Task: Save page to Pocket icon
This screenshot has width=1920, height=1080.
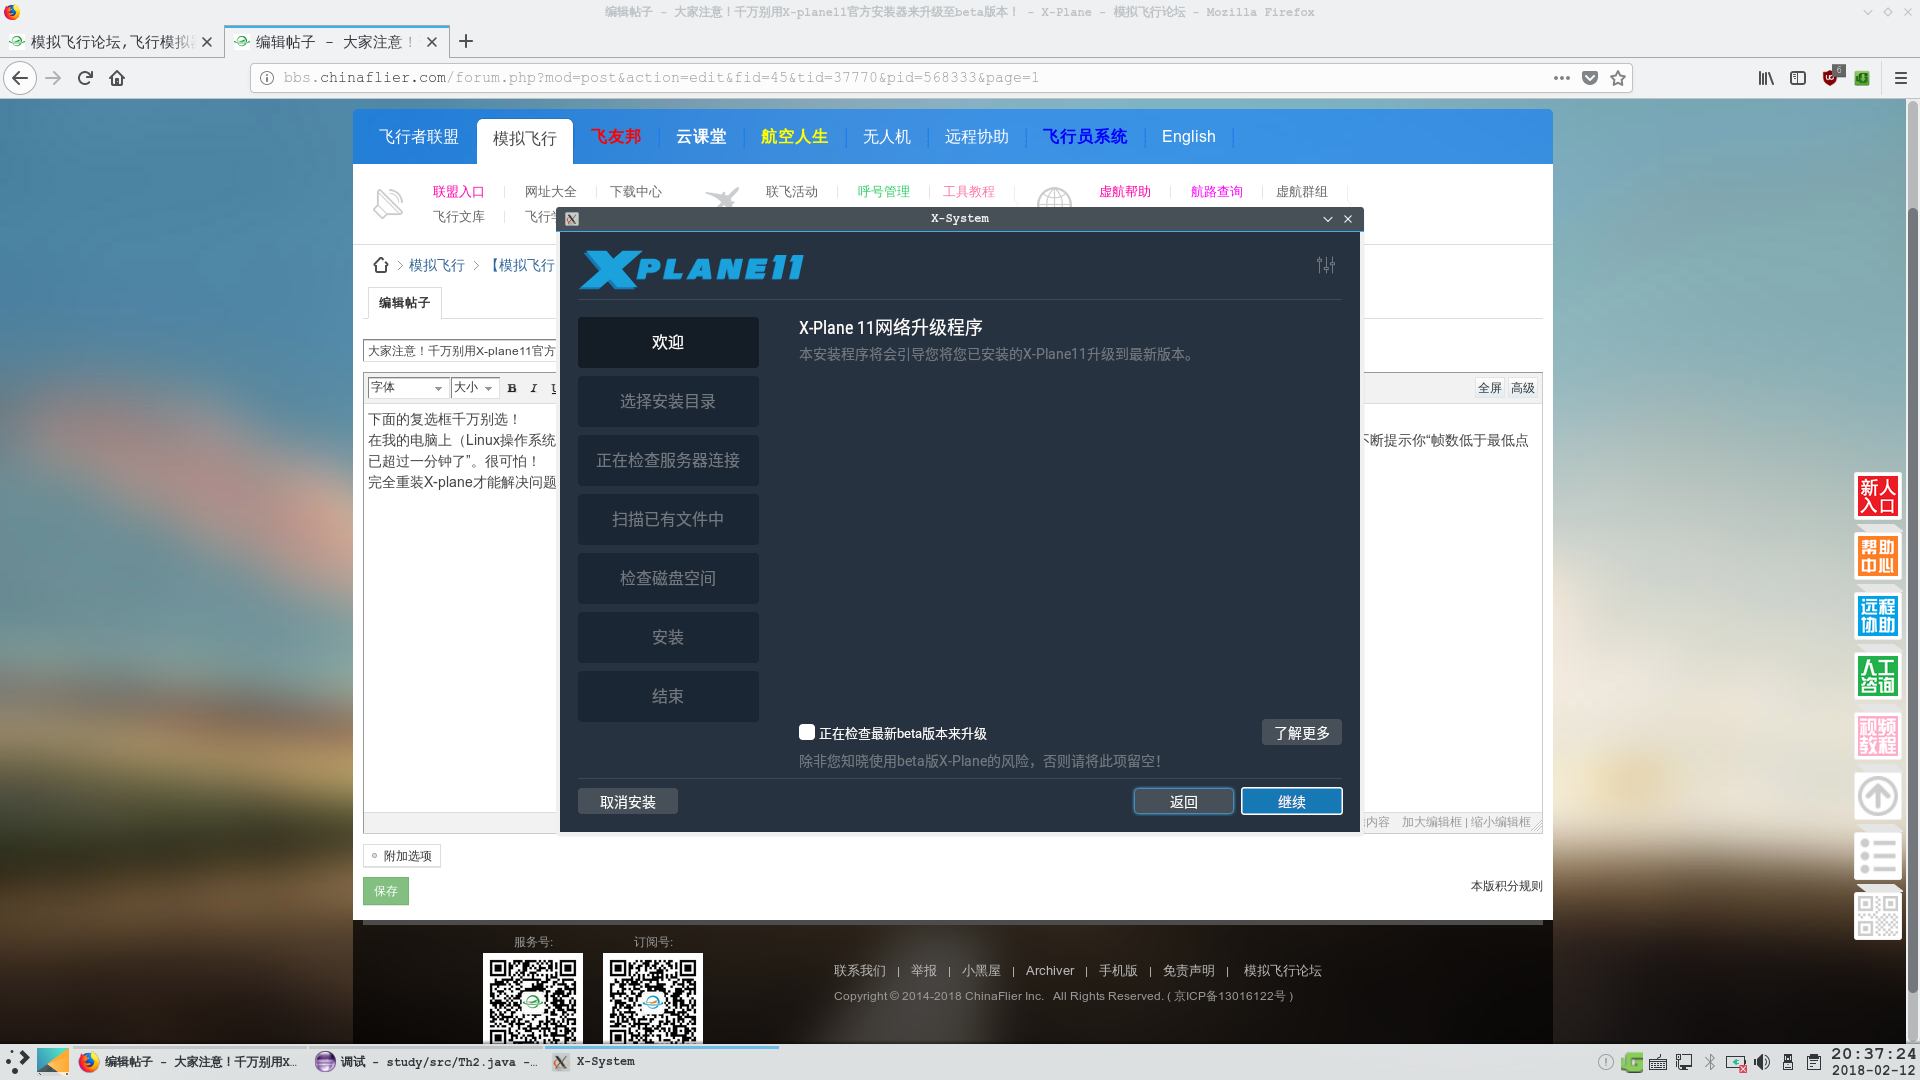Action: coord(1590,78)
